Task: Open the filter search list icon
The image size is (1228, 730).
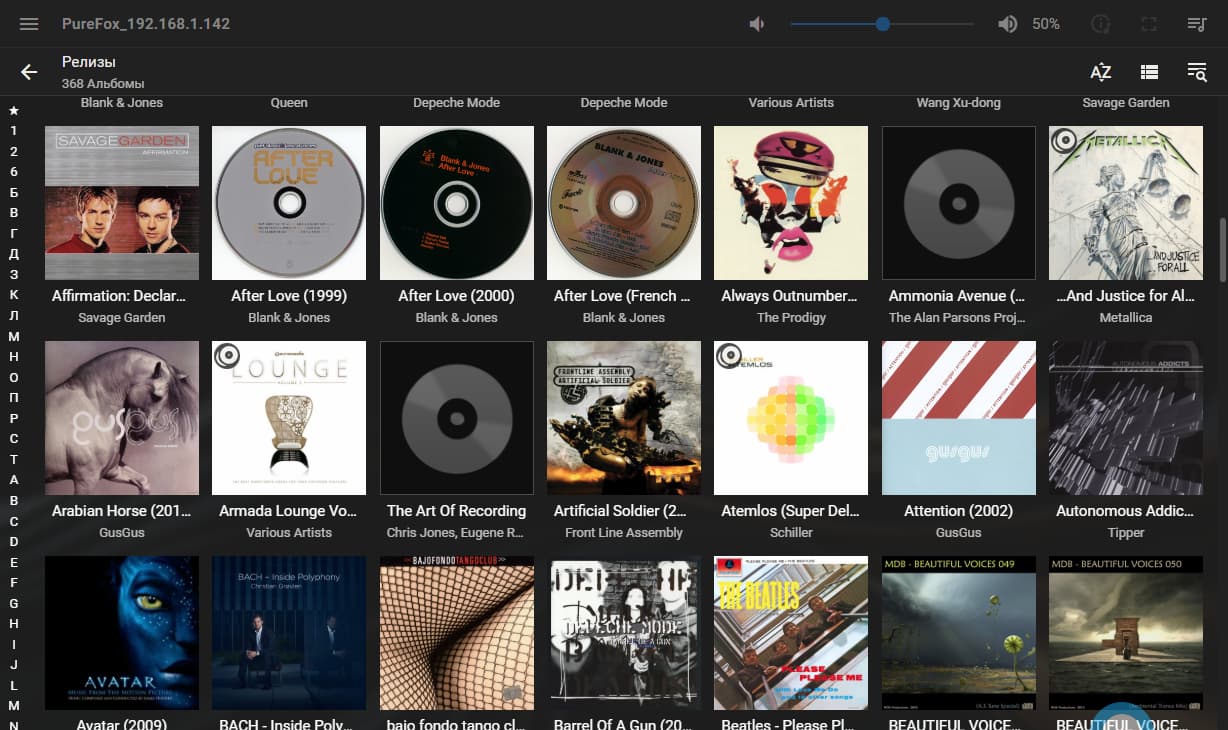Action: (x=1196, y=72)
